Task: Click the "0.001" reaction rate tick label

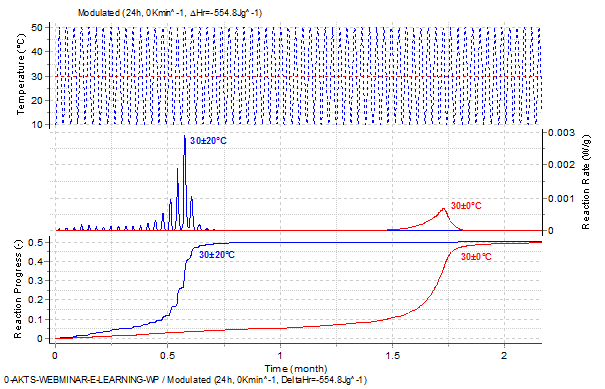Action: point(561,198)
